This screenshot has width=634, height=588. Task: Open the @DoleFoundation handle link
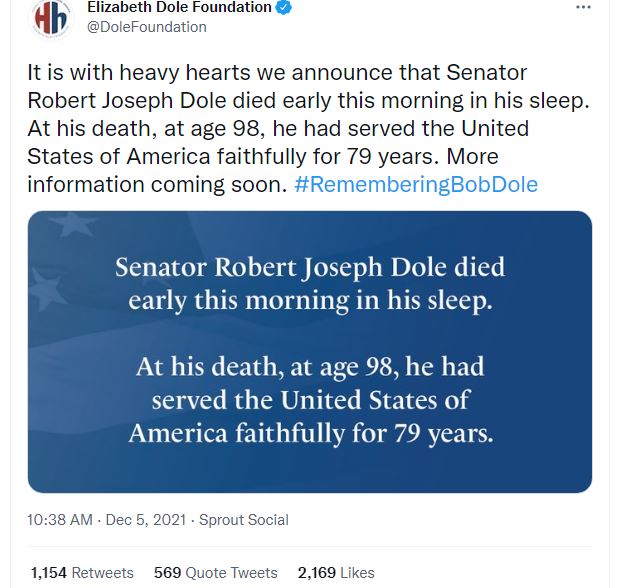point(147,27)
